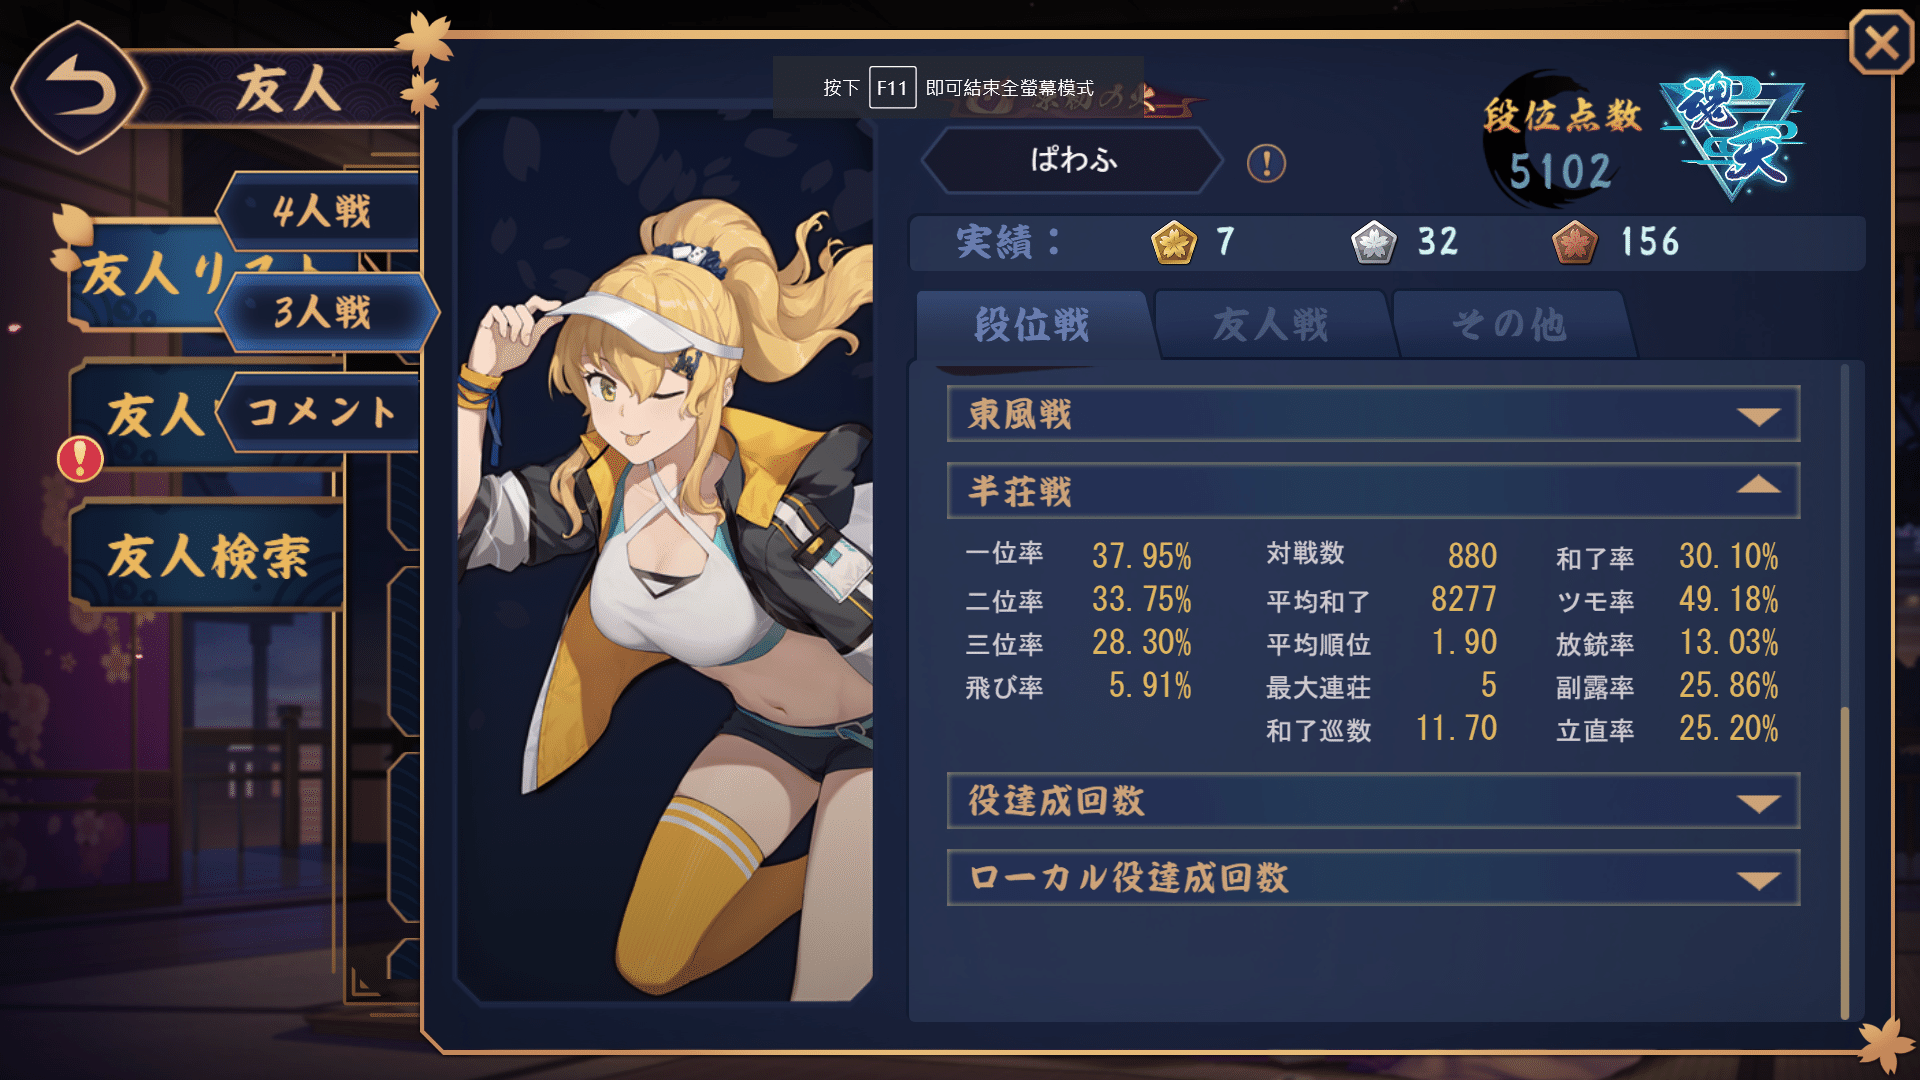Viewport: 1920px width, 1080px height.
Task: Expand the 東風戦 section
Action: coord(1373,414)
